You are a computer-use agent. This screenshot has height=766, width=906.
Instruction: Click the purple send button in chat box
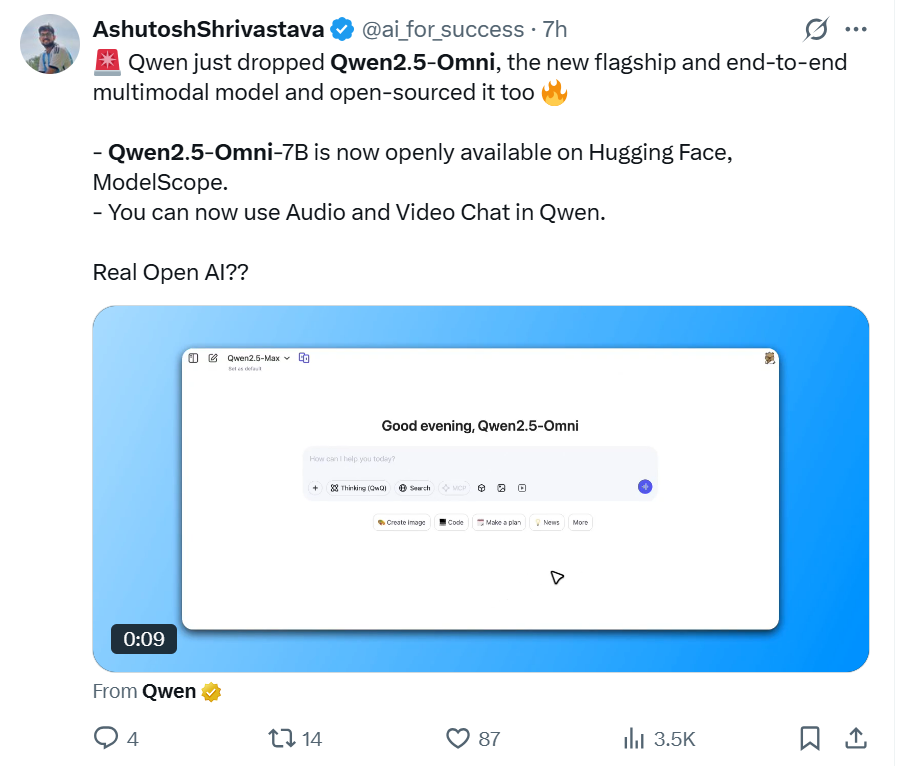[645, 487]
